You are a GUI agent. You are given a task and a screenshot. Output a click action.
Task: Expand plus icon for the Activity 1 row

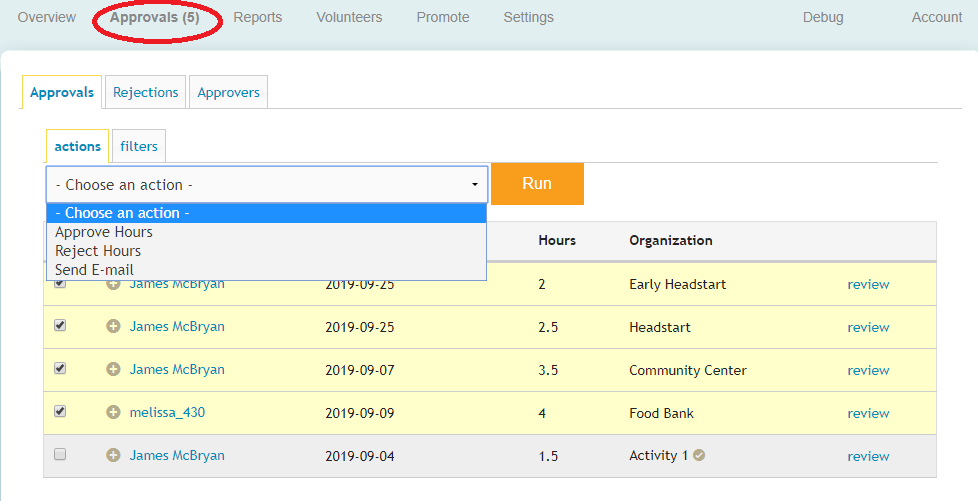113,455
